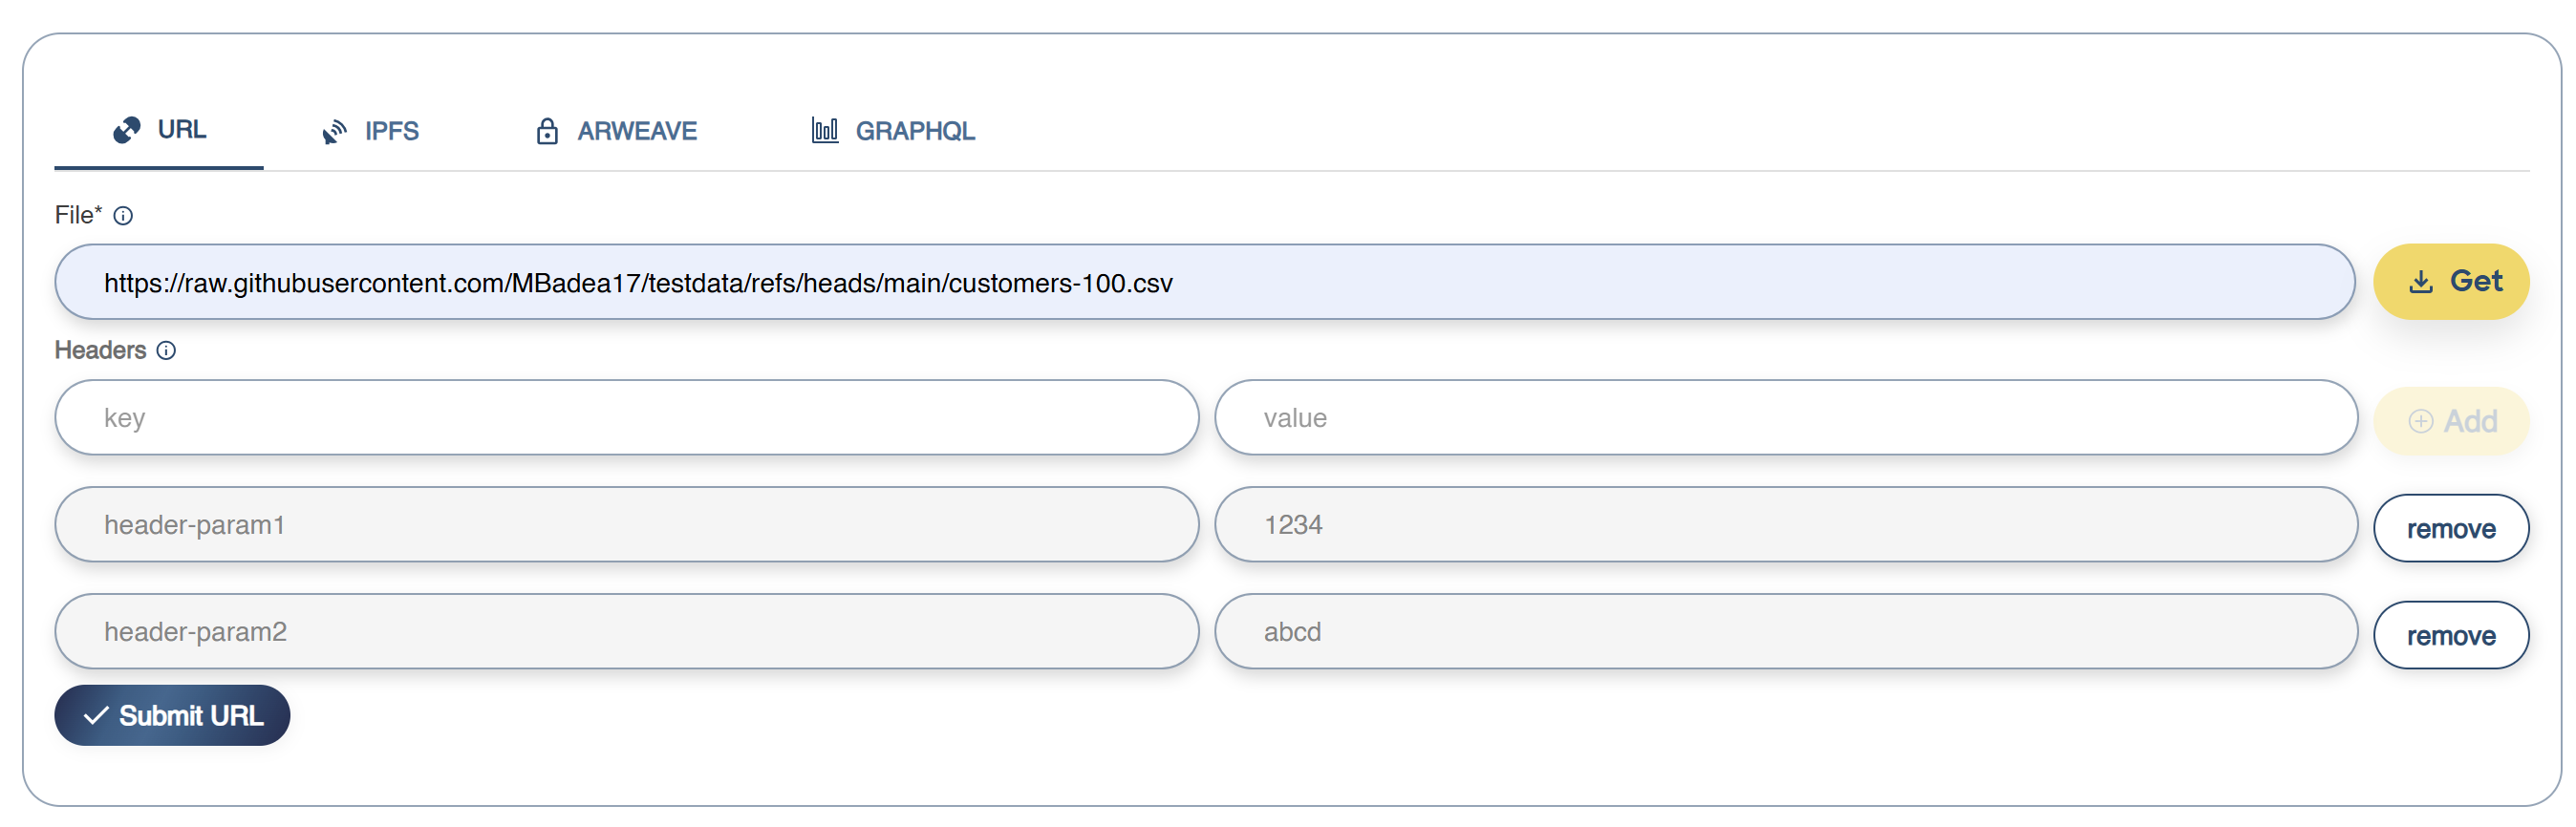
Task: Click the IPFS satellite icon
Action: (x=334, y=132)
